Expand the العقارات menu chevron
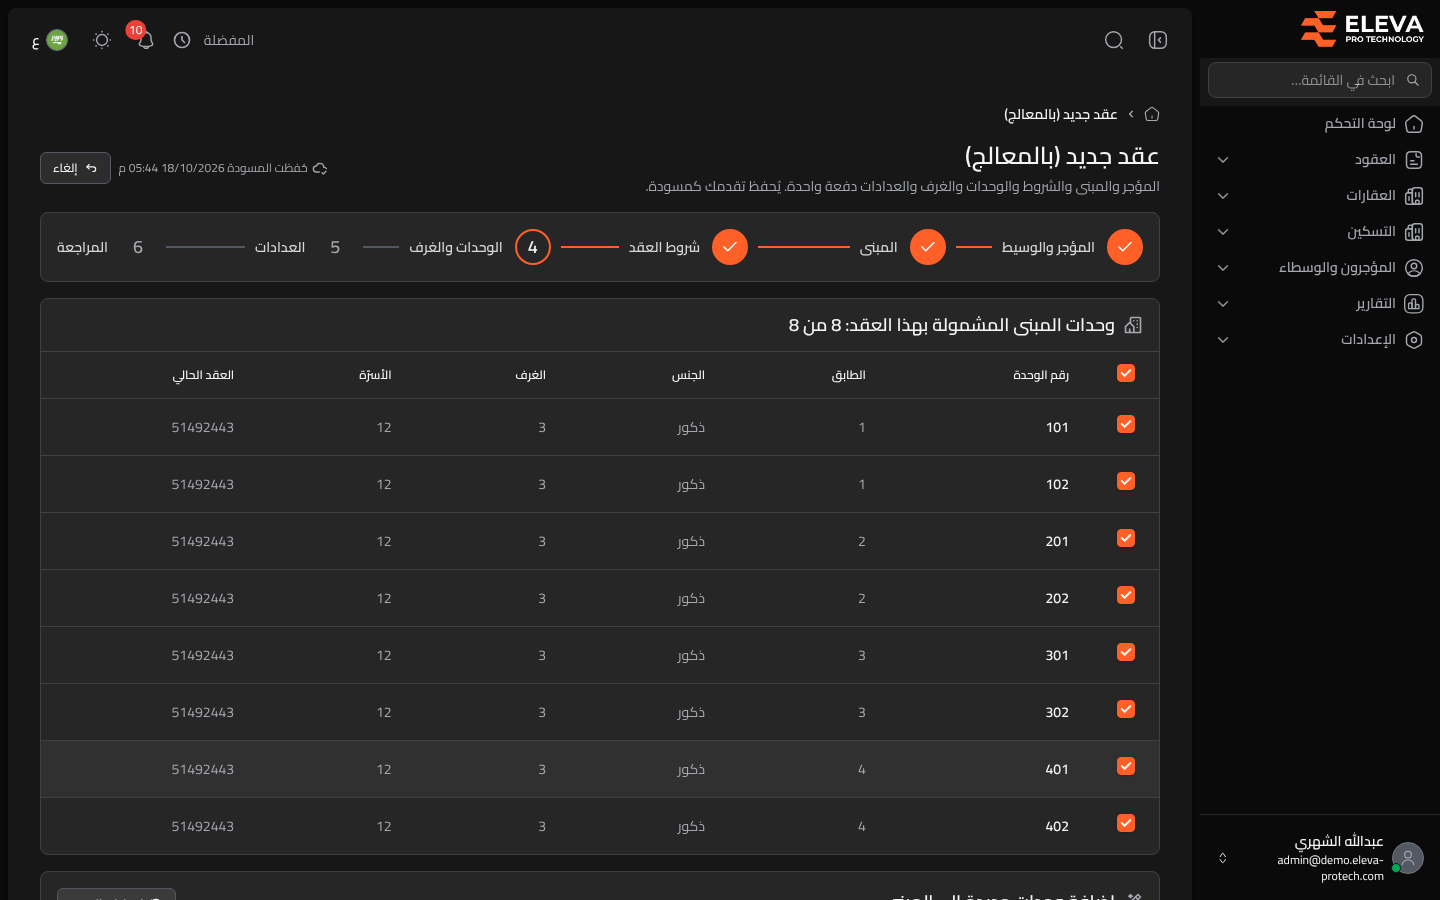 (1223, 196)
